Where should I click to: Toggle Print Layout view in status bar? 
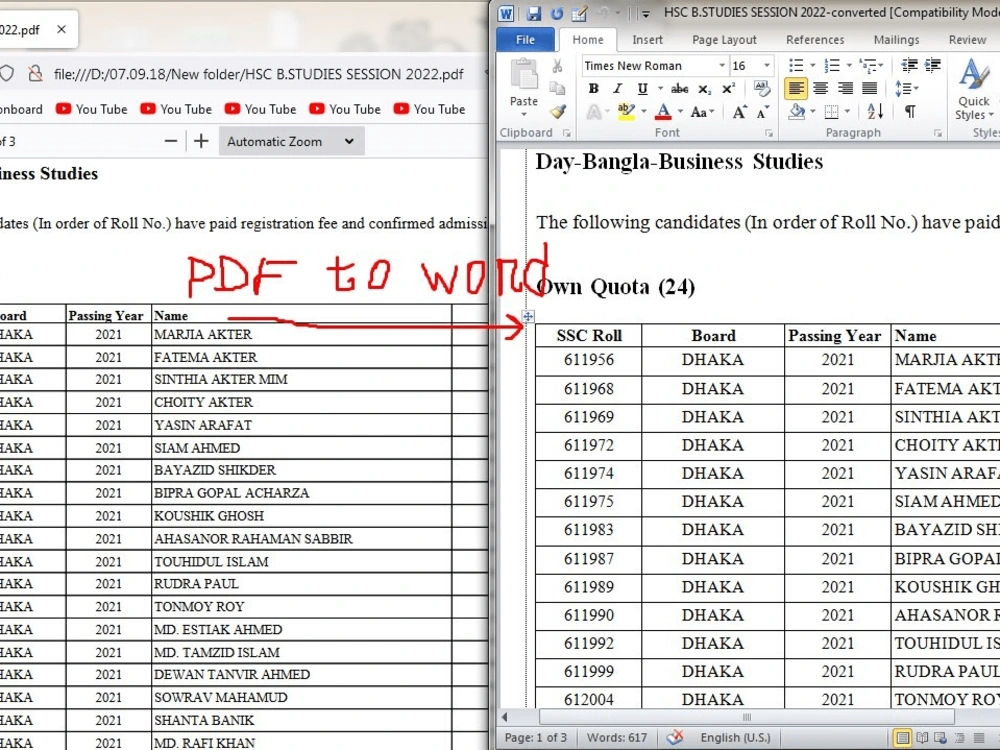(902, 738)
